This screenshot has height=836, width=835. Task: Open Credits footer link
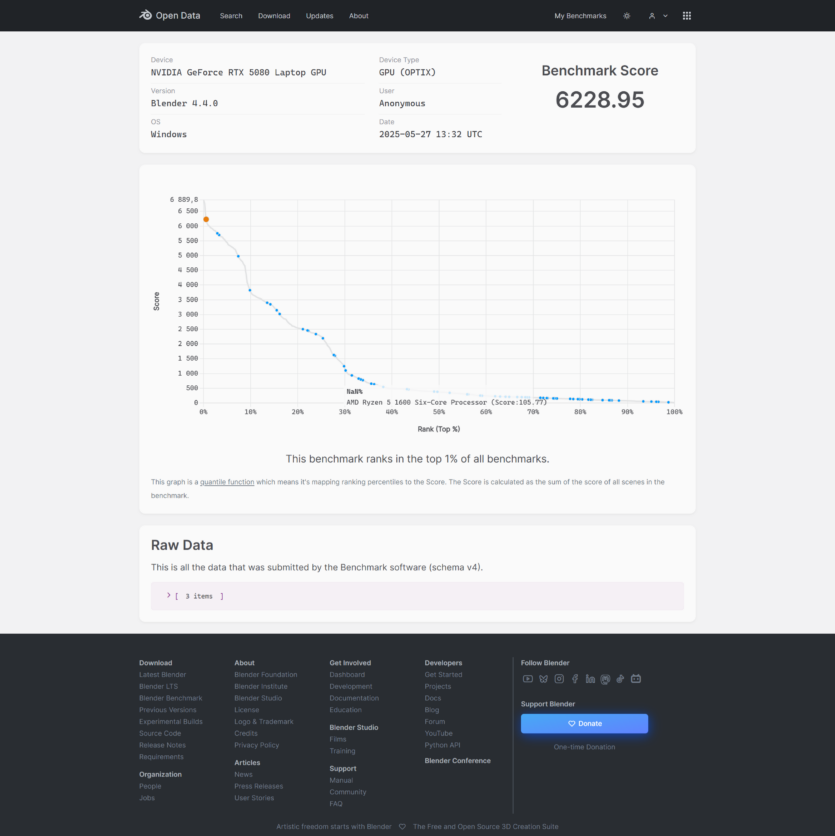click(x=246, y=733)
